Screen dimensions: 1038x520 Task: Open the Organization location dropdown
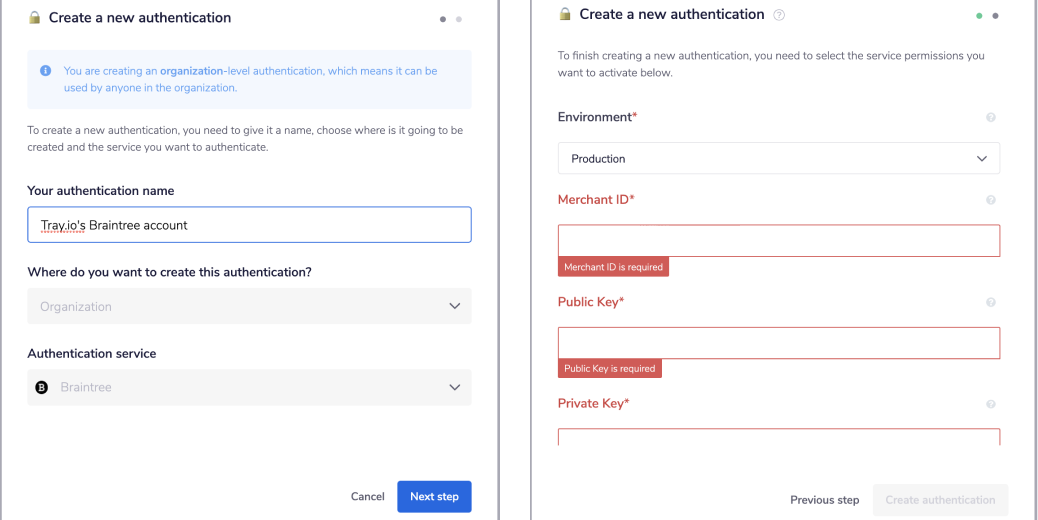click(249, 306)
